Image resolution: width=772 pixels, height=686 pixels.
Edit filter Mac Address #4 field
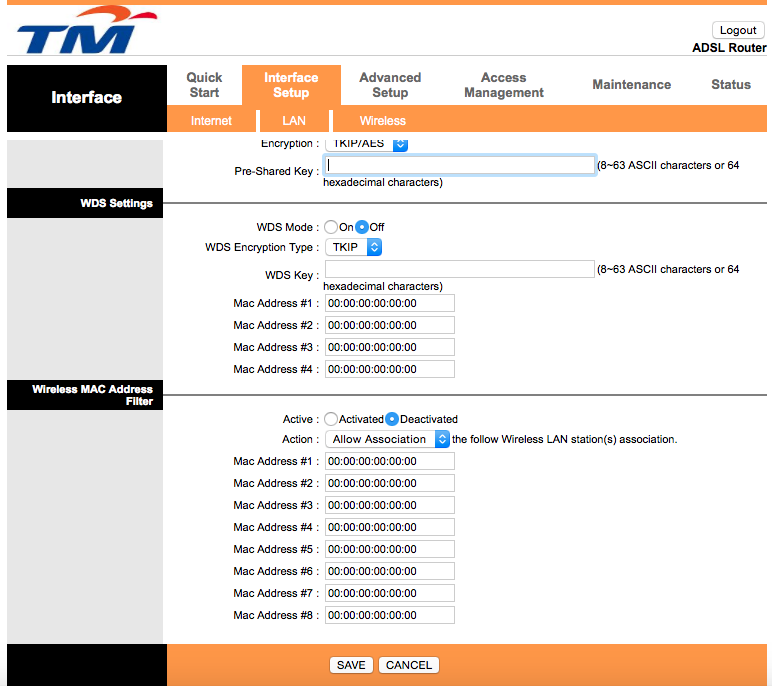[389, 527]
